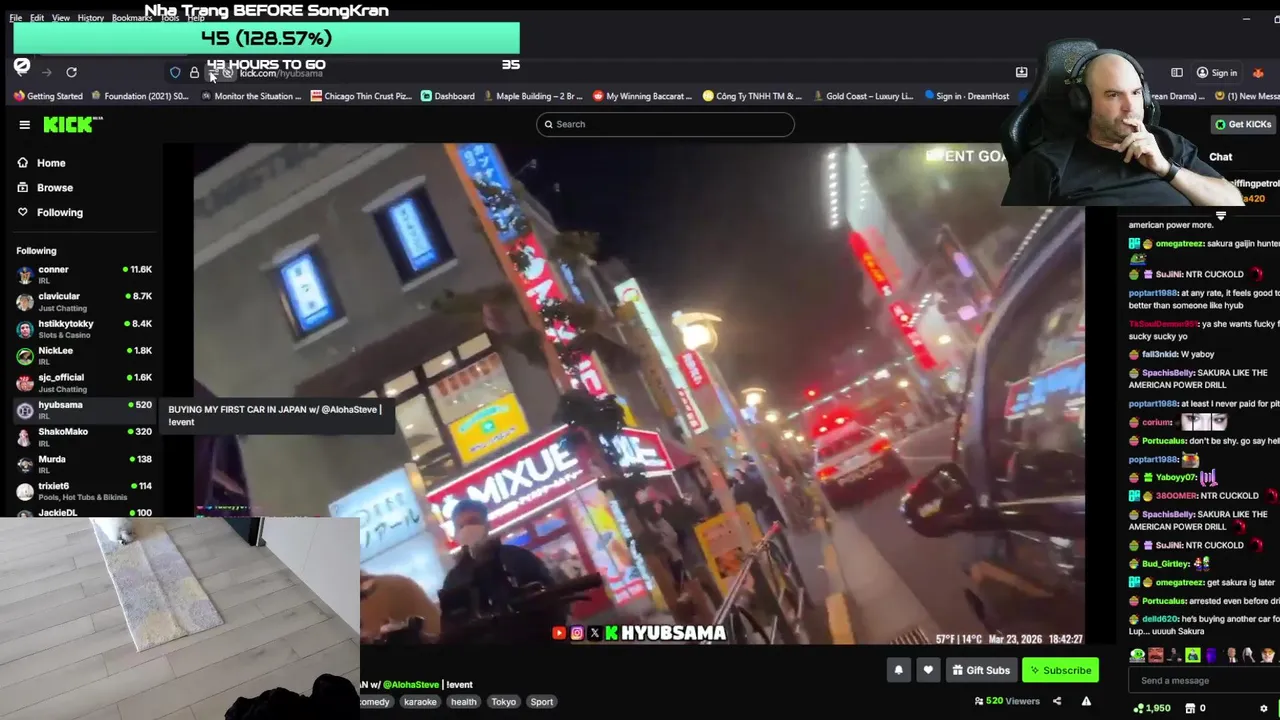Open NickLee channel in Following list
This screenshot has height=720, width=1280.
click(84, 355)
